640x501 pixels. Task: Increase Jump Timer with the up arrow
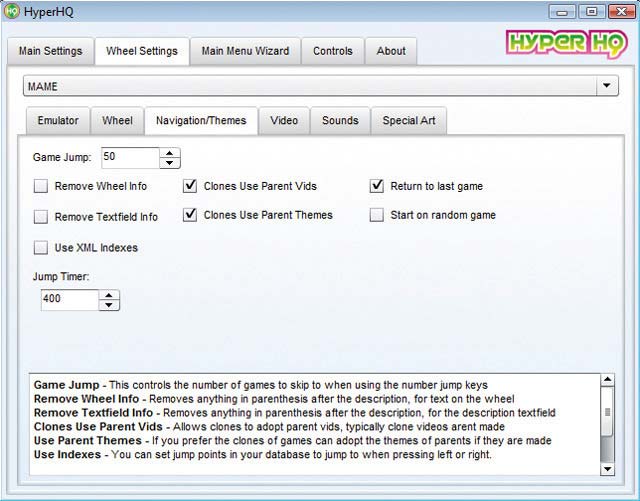pyautogui.click(x=109, y=295)
